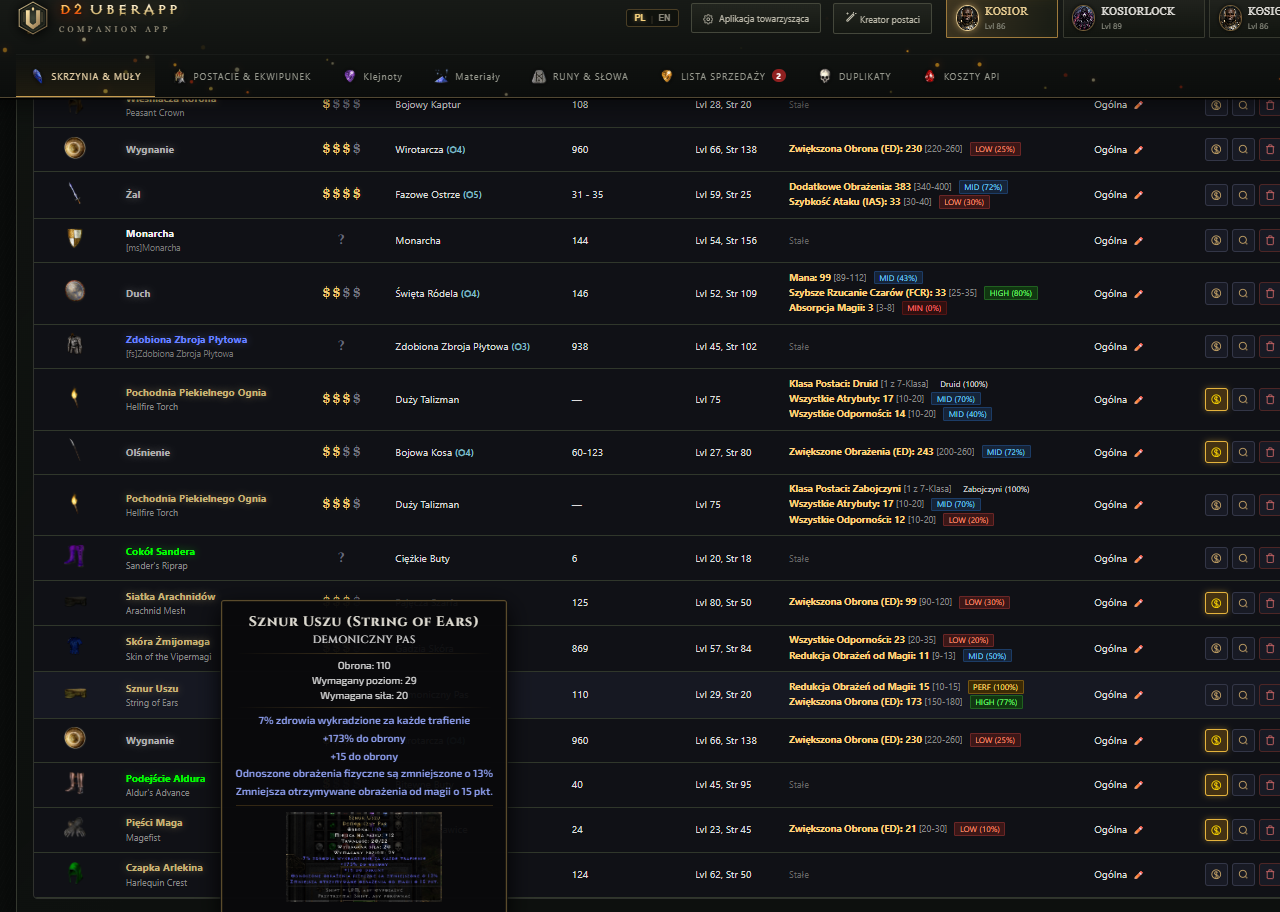
Task: Toggle the highlighted coin for Siatka Arachnidów
Action: 1216,602
